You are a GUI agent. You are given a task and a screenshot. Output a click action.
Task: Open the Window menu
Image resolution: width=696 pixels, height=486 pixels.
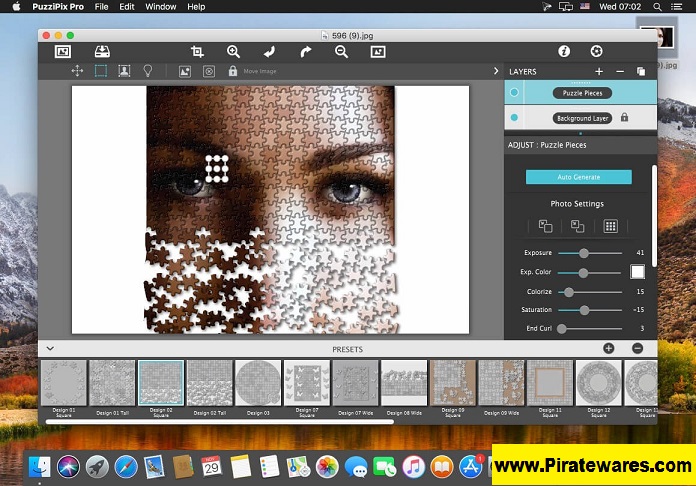[161, 7]
